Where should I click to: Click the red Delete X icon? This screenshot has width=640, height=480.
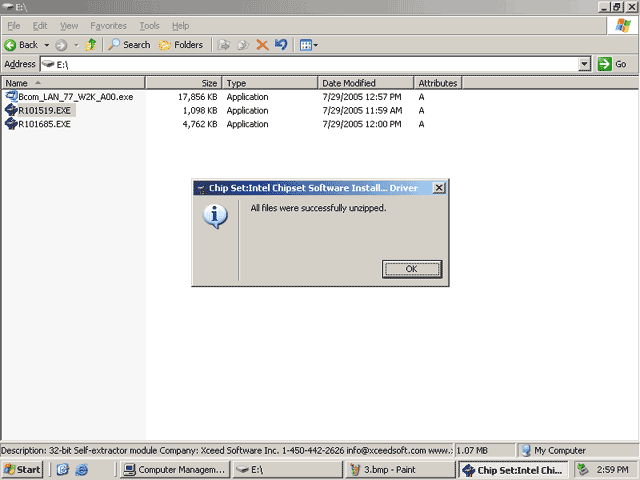[x=262, y=45]
